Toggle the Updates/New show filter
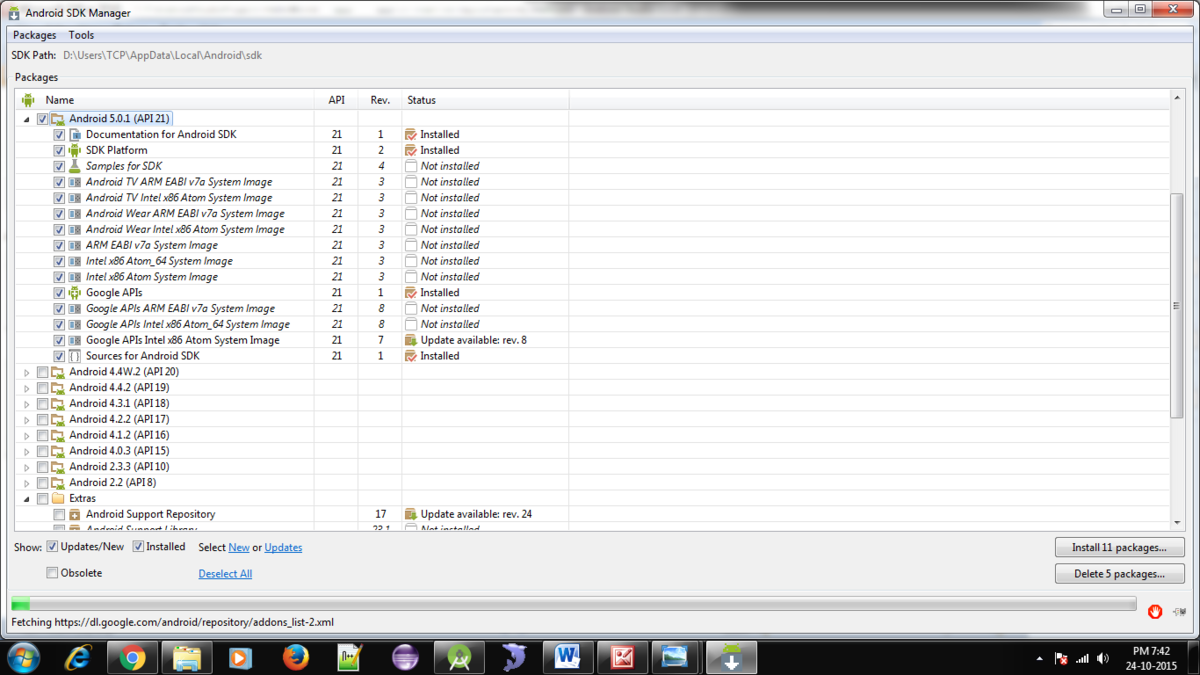The height and width of the screenshot is (675, 1200). pos(53,547)
